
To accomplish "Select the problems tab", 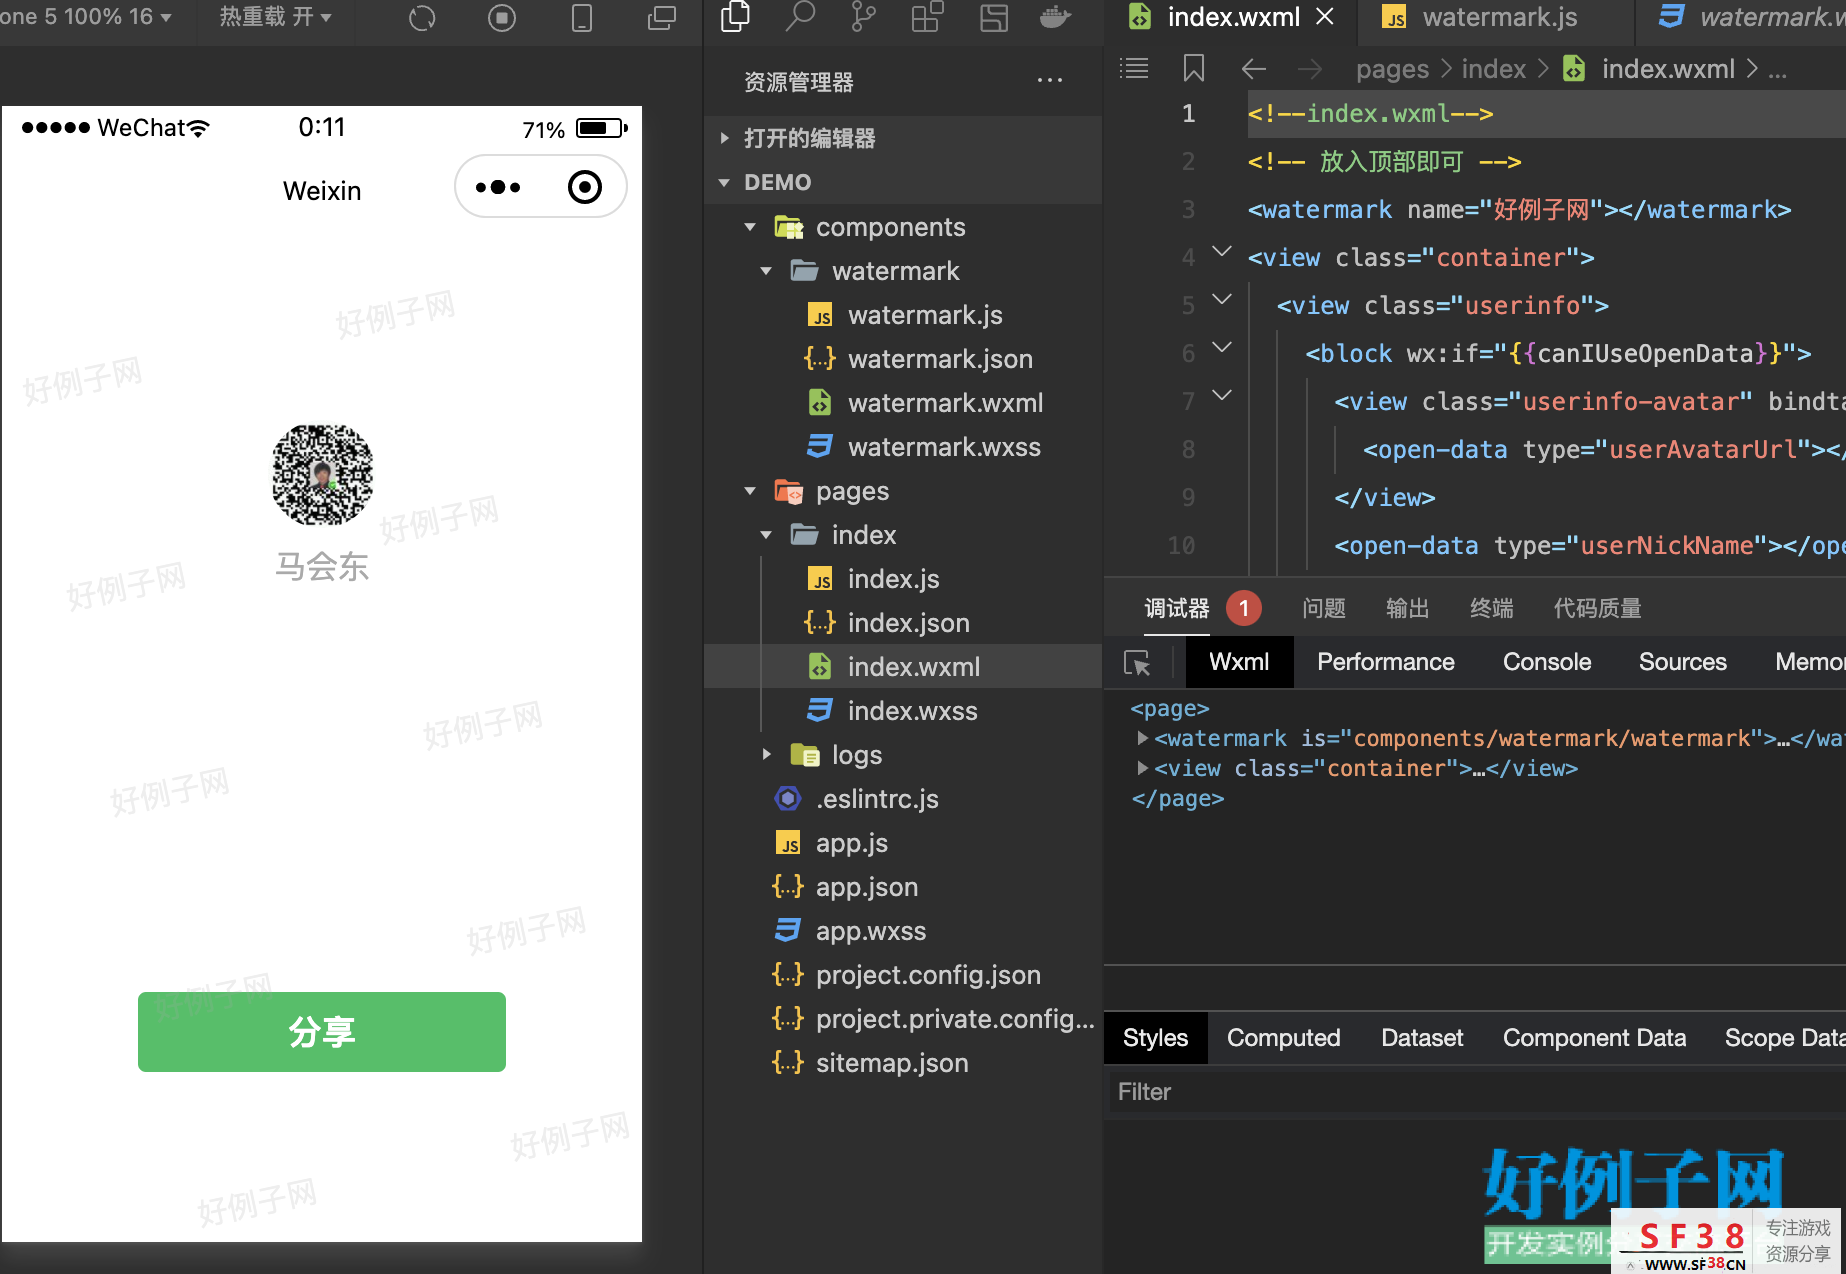I will coord(1324,608).
